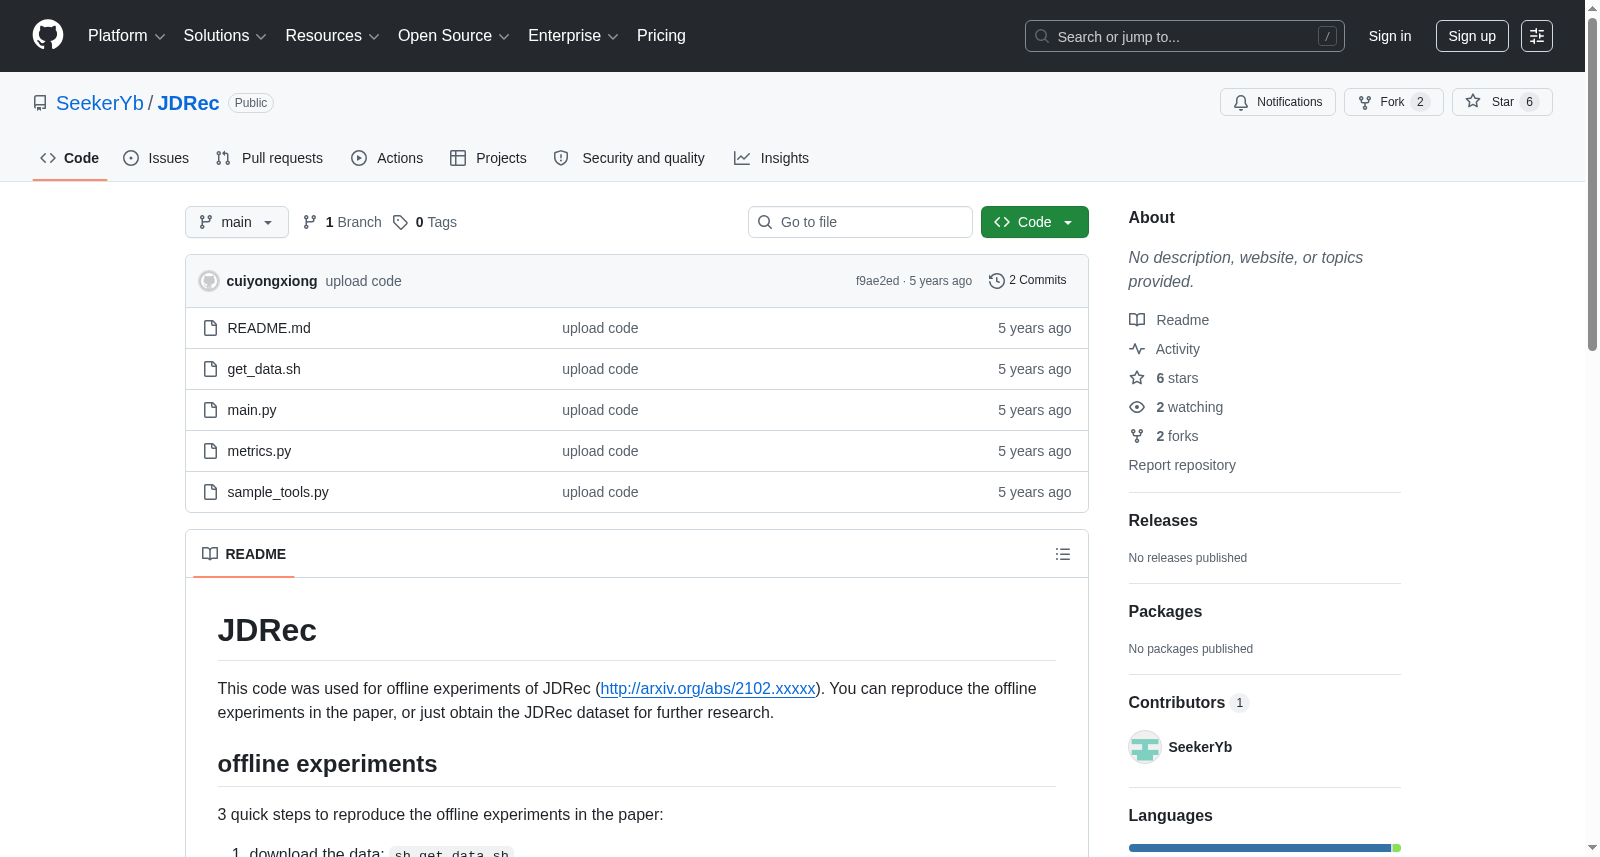The image size is (1600, 857).
Task: Expand the Solutions menu
Action: point(225,36)
